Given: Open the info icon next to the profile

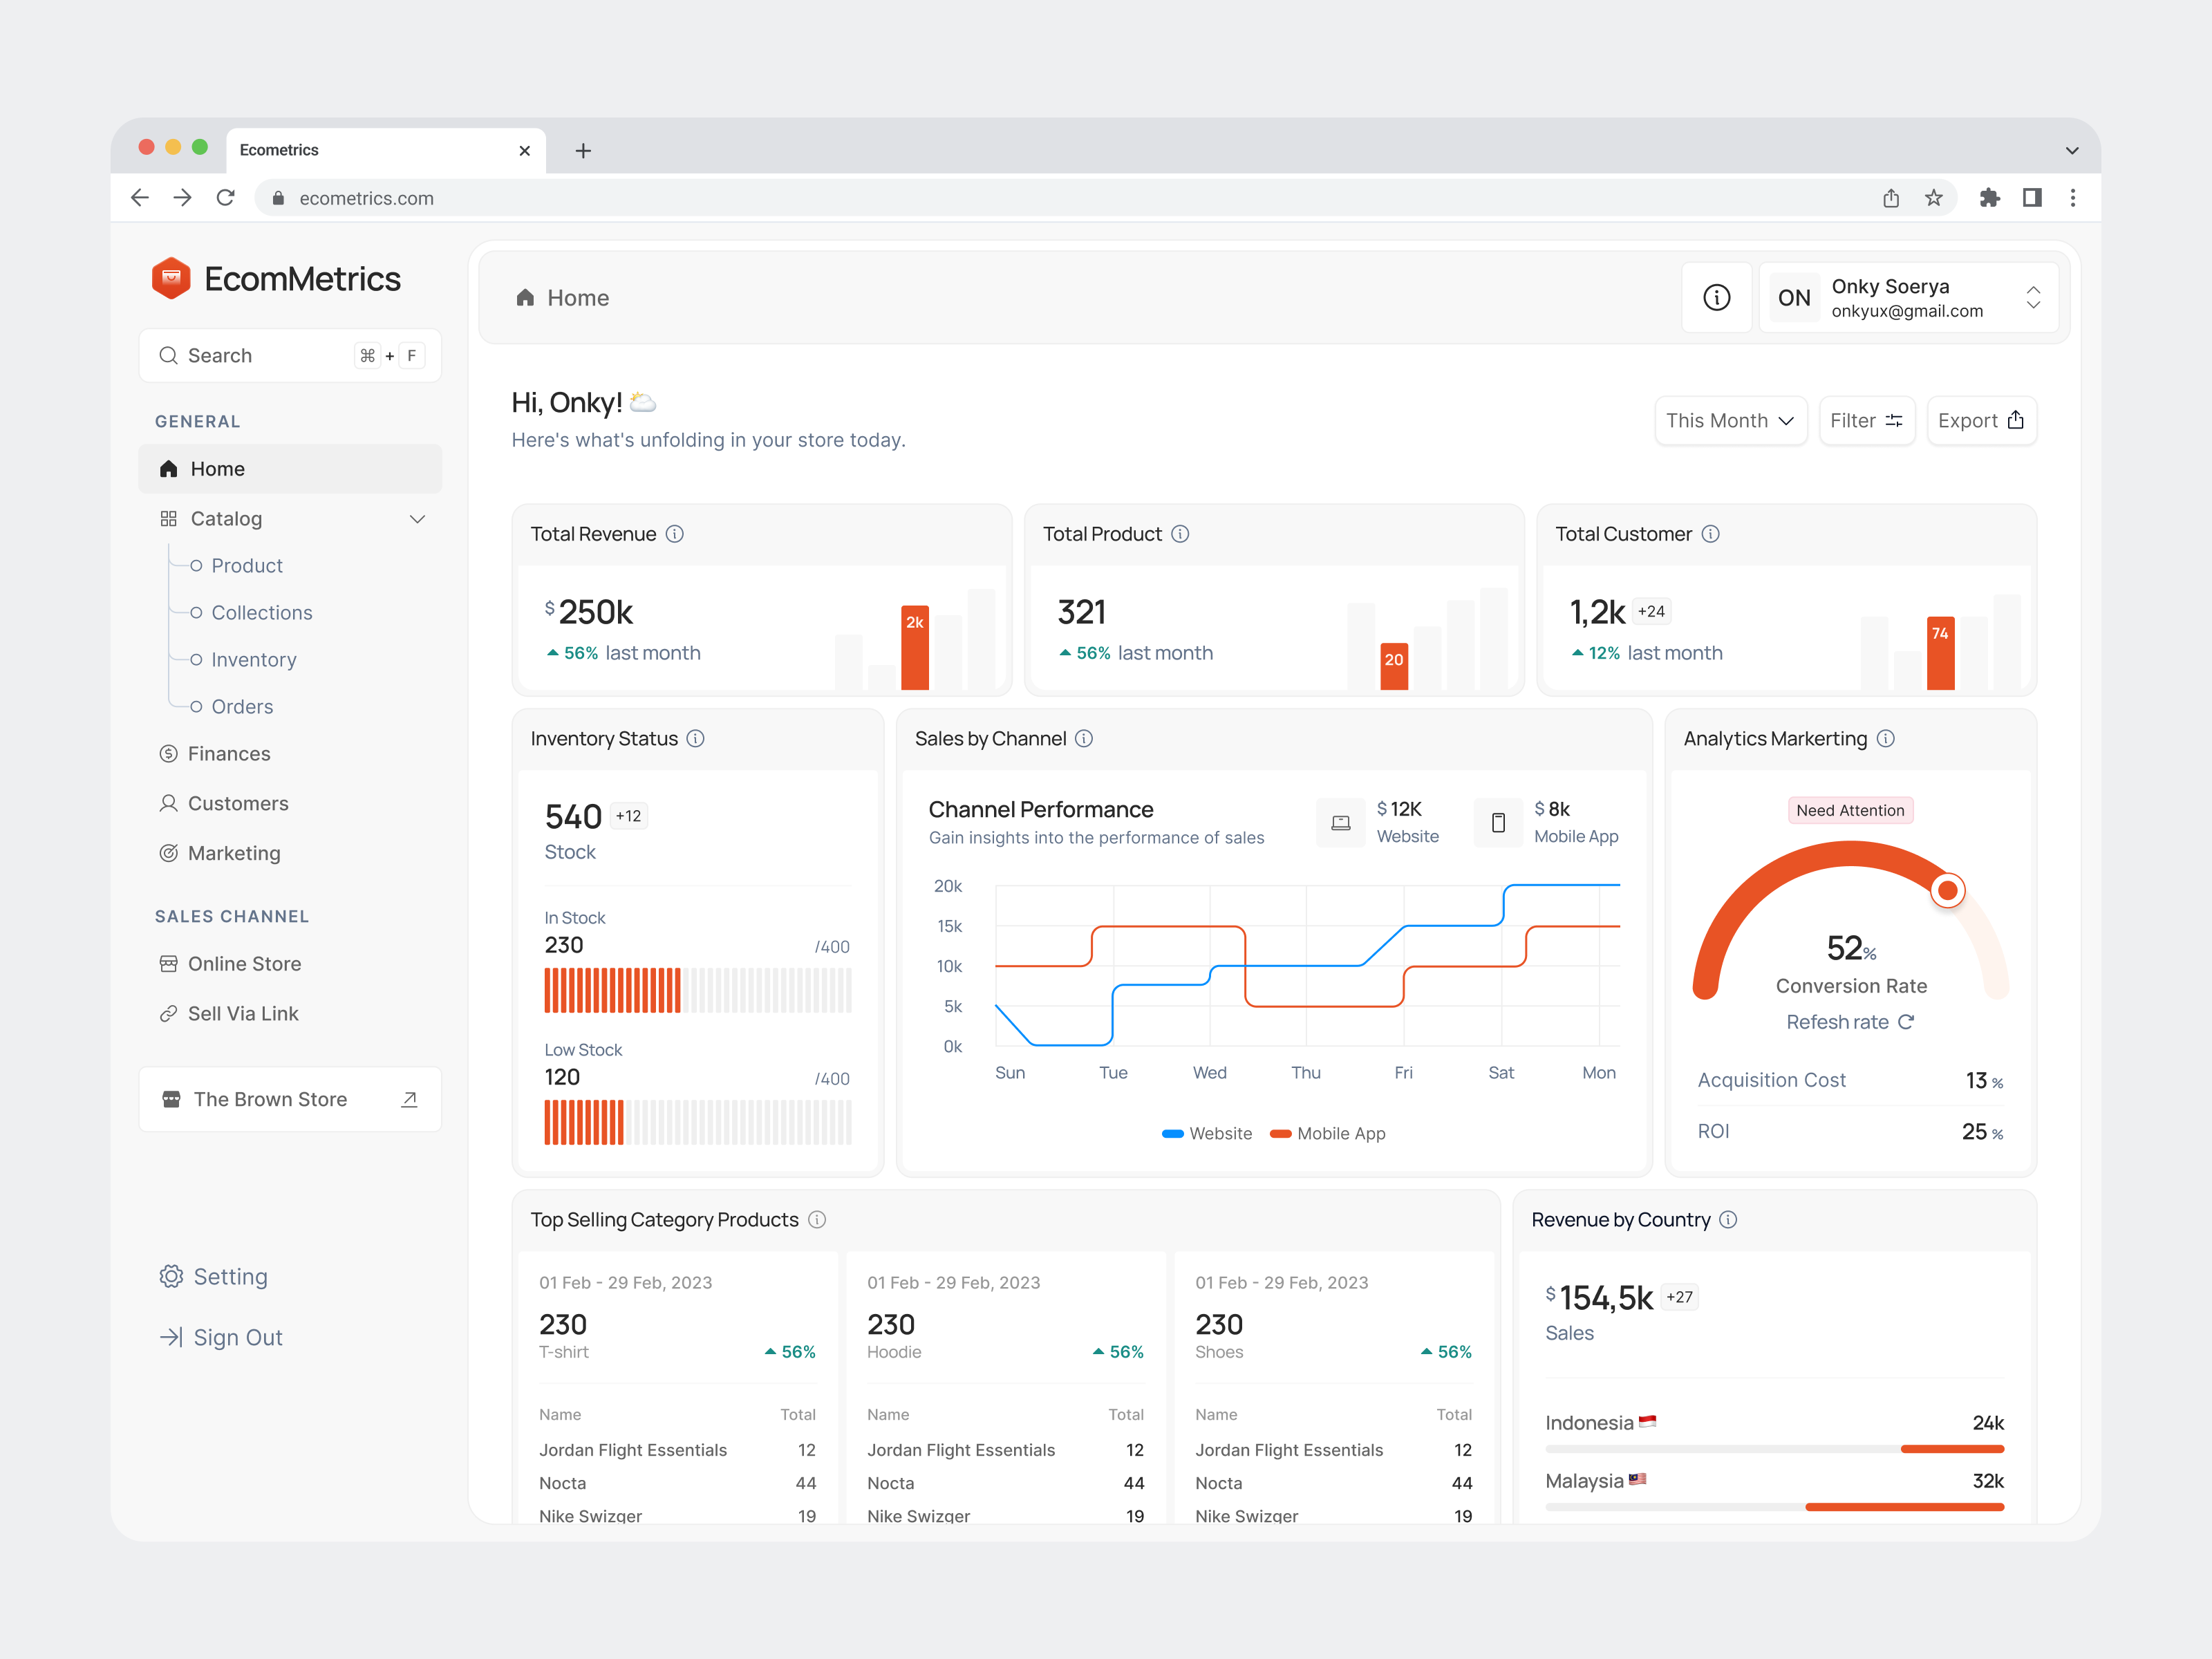Looking at the screenshot, I should 1717,297.
